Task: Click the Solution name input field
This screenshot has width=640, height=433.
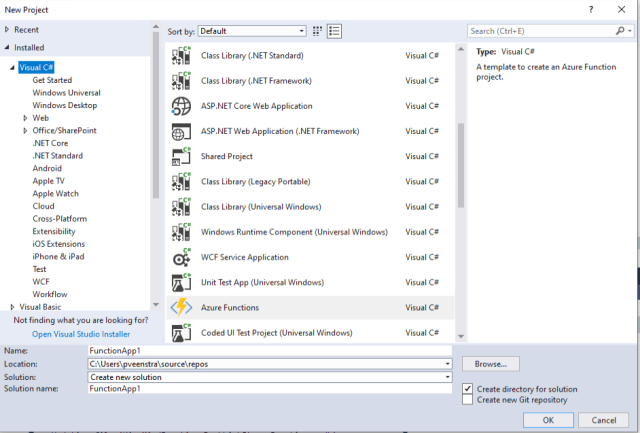Action: click(270, 389)
